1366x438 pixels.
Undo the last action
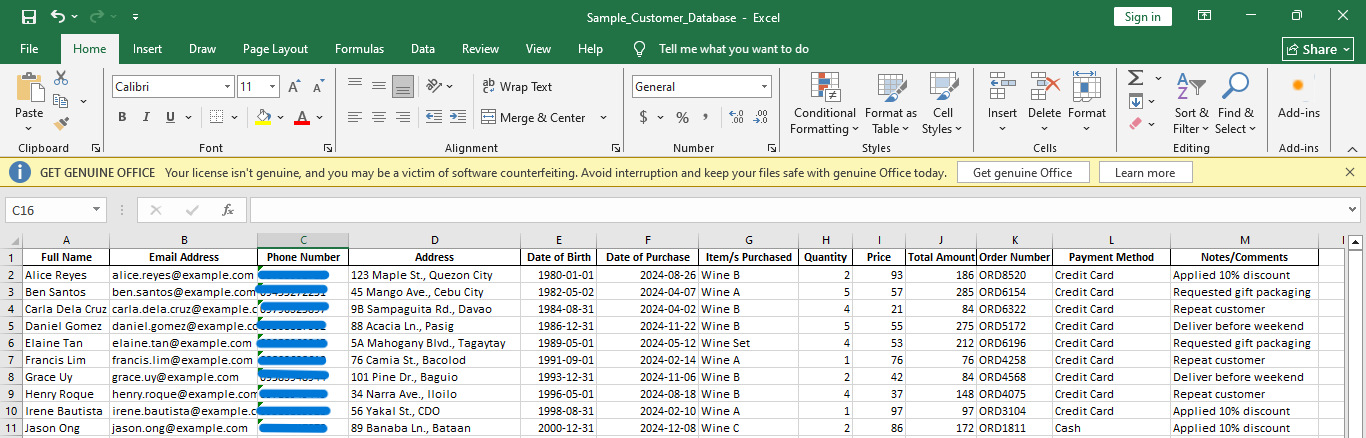pos(58,17)
